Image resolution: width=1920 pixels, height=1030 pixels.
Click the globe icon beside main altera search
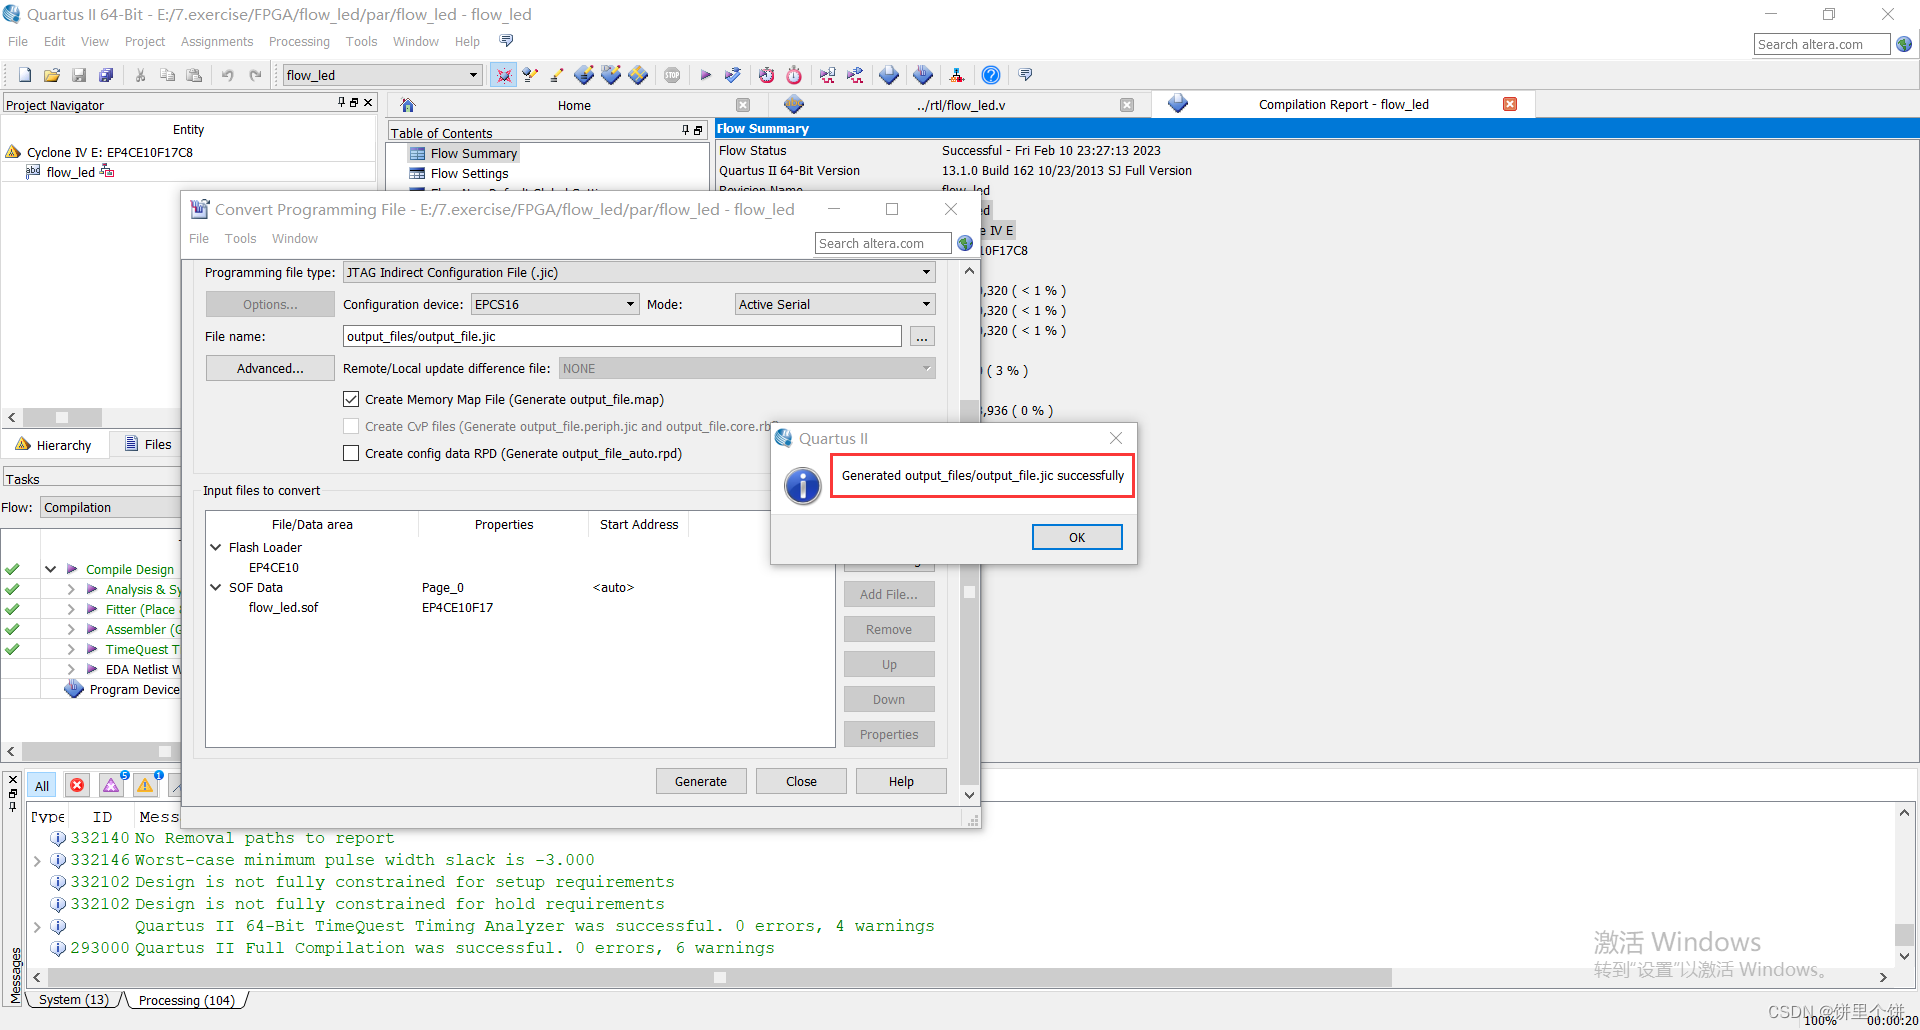pyautogui.click(x=1904, y=44)
